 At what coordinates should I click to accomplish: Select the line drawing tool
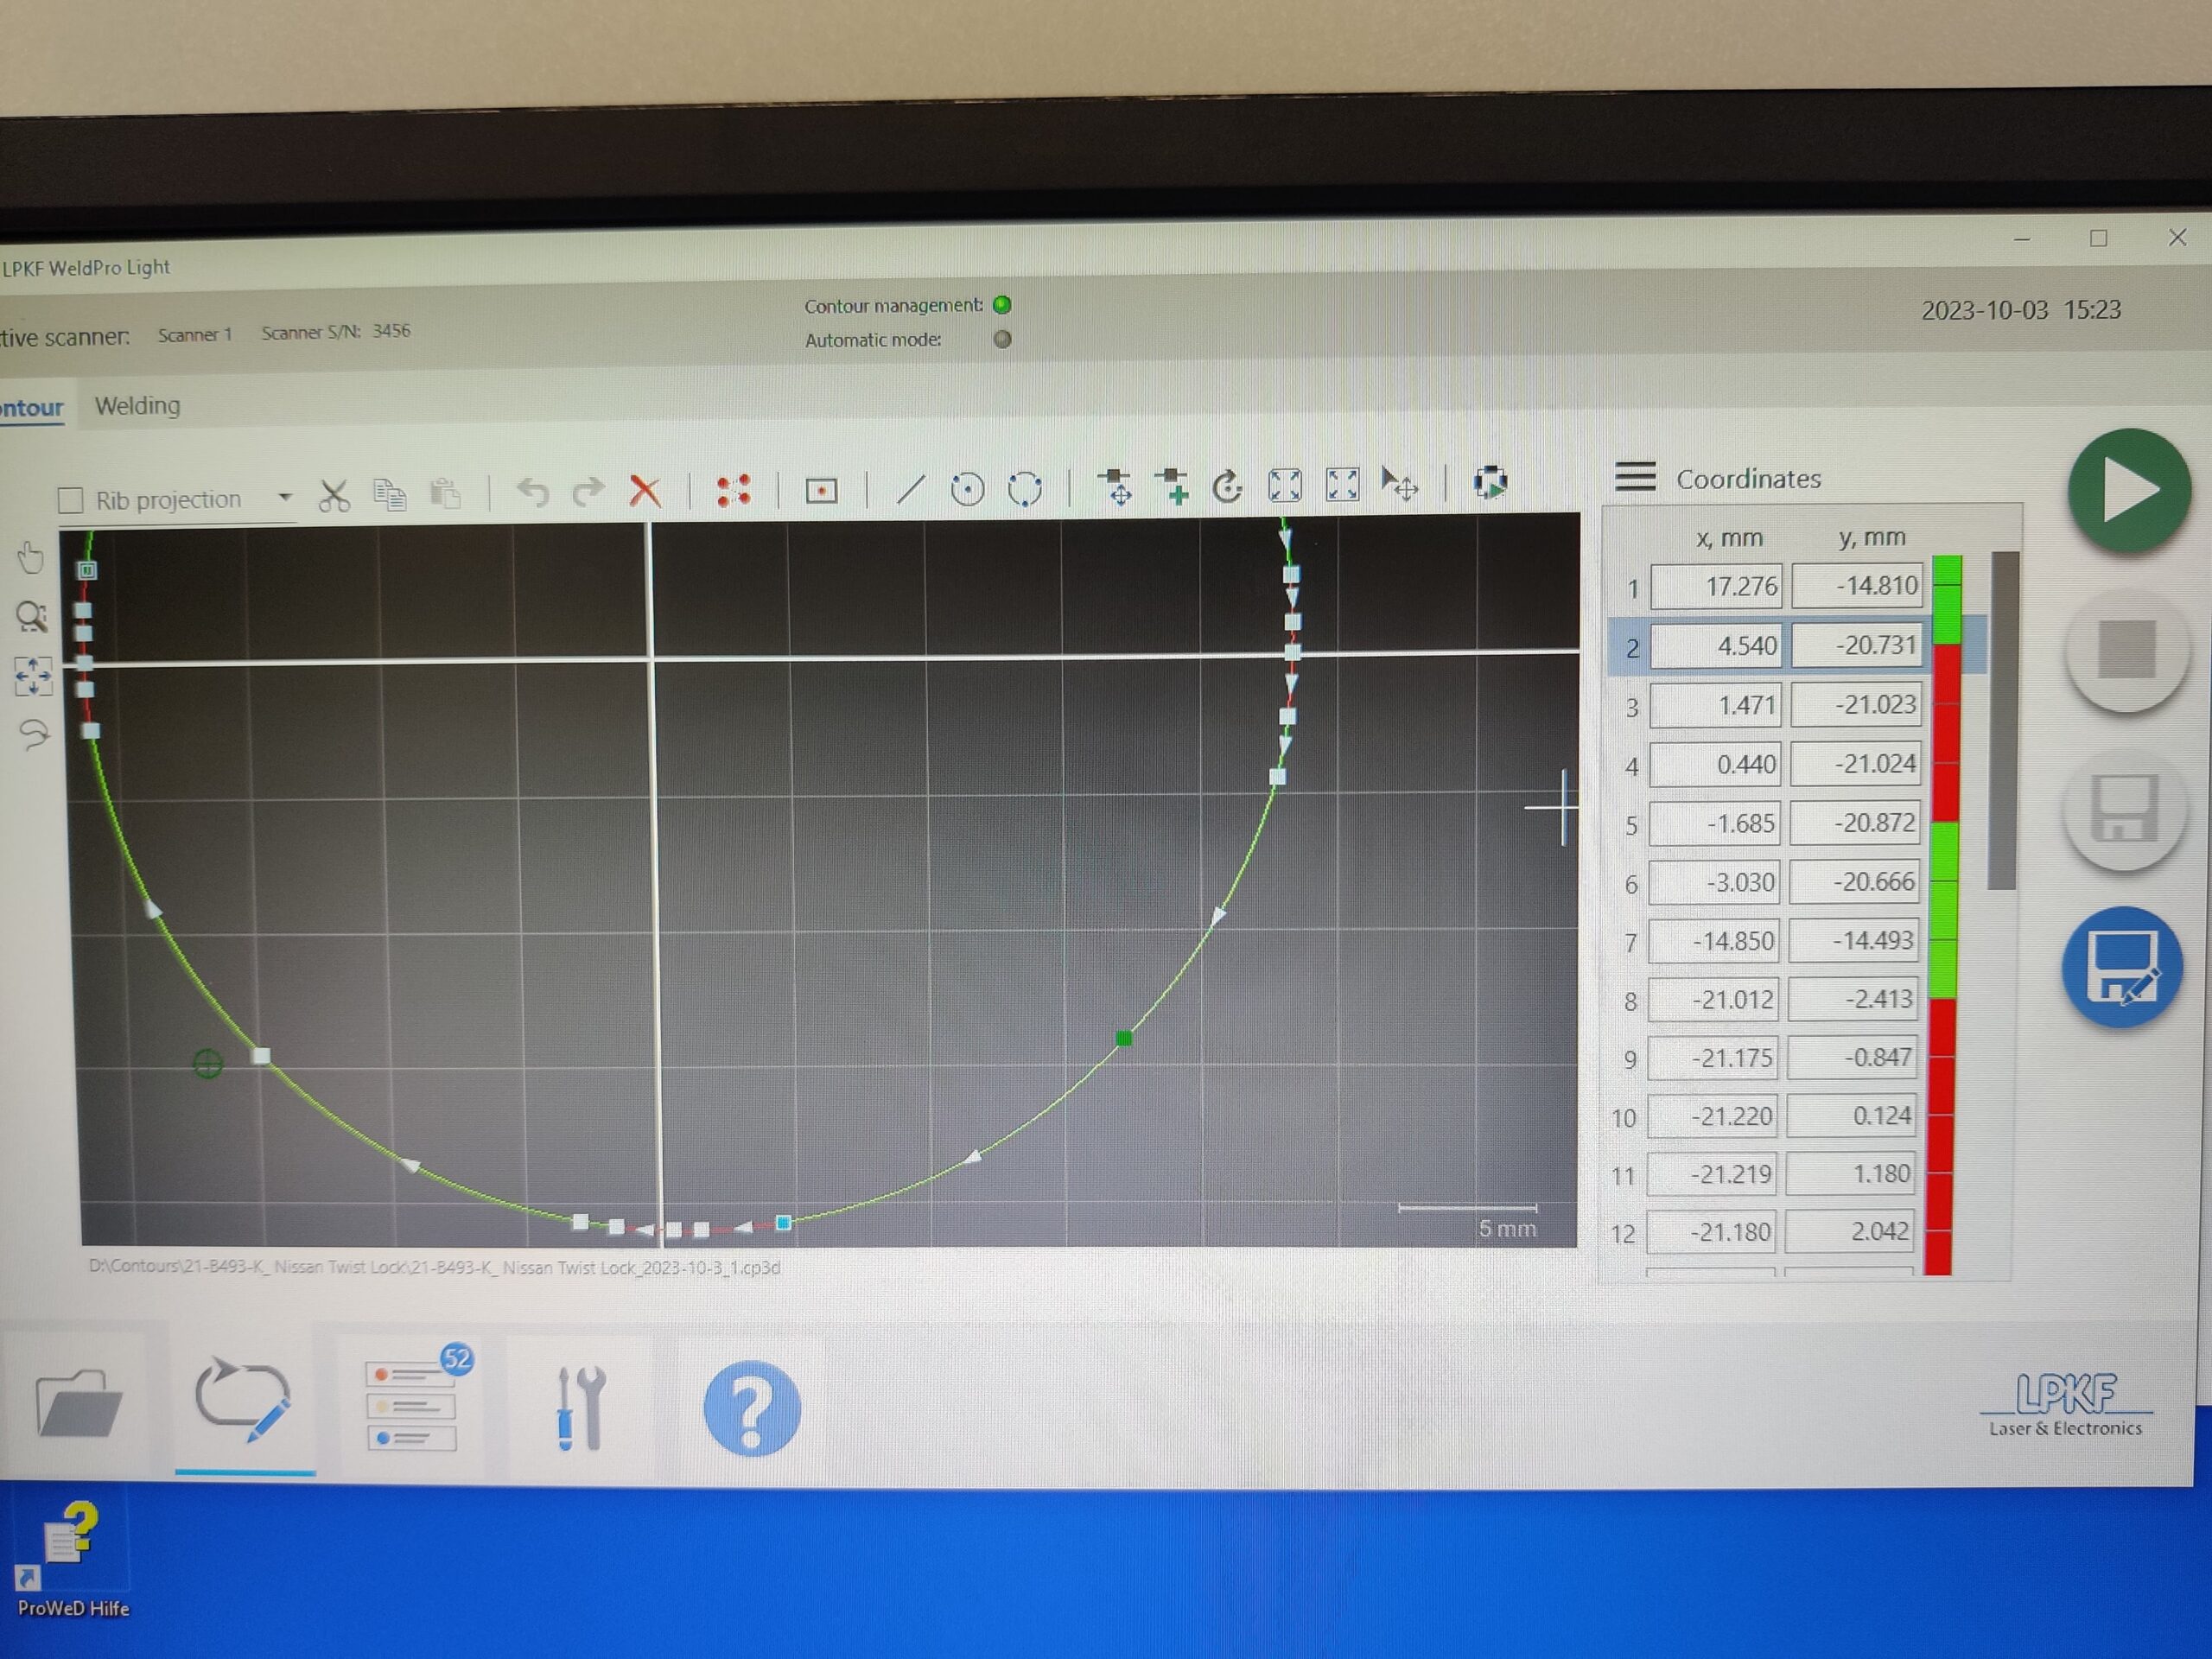point(910,489)
